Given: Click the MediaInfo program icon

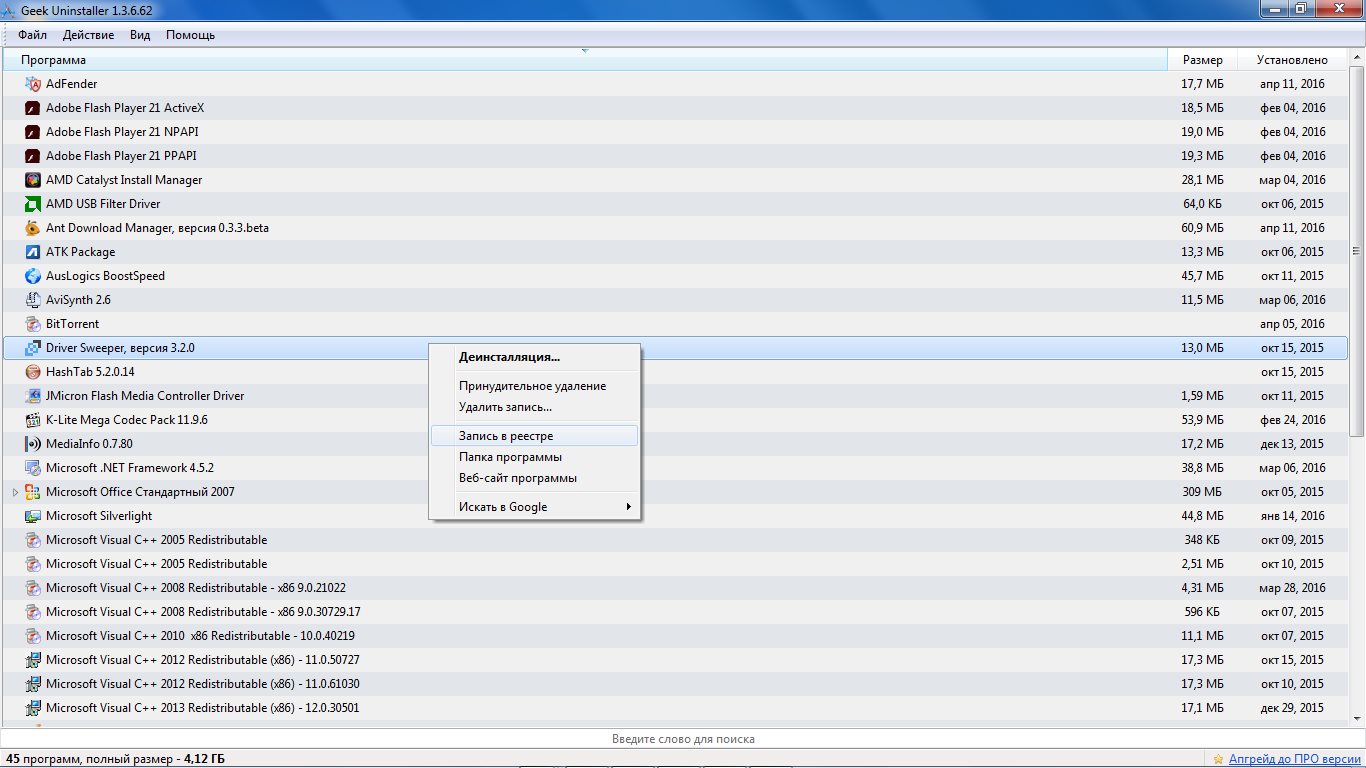Looking at the screenshot, I should tap(32, 444).
